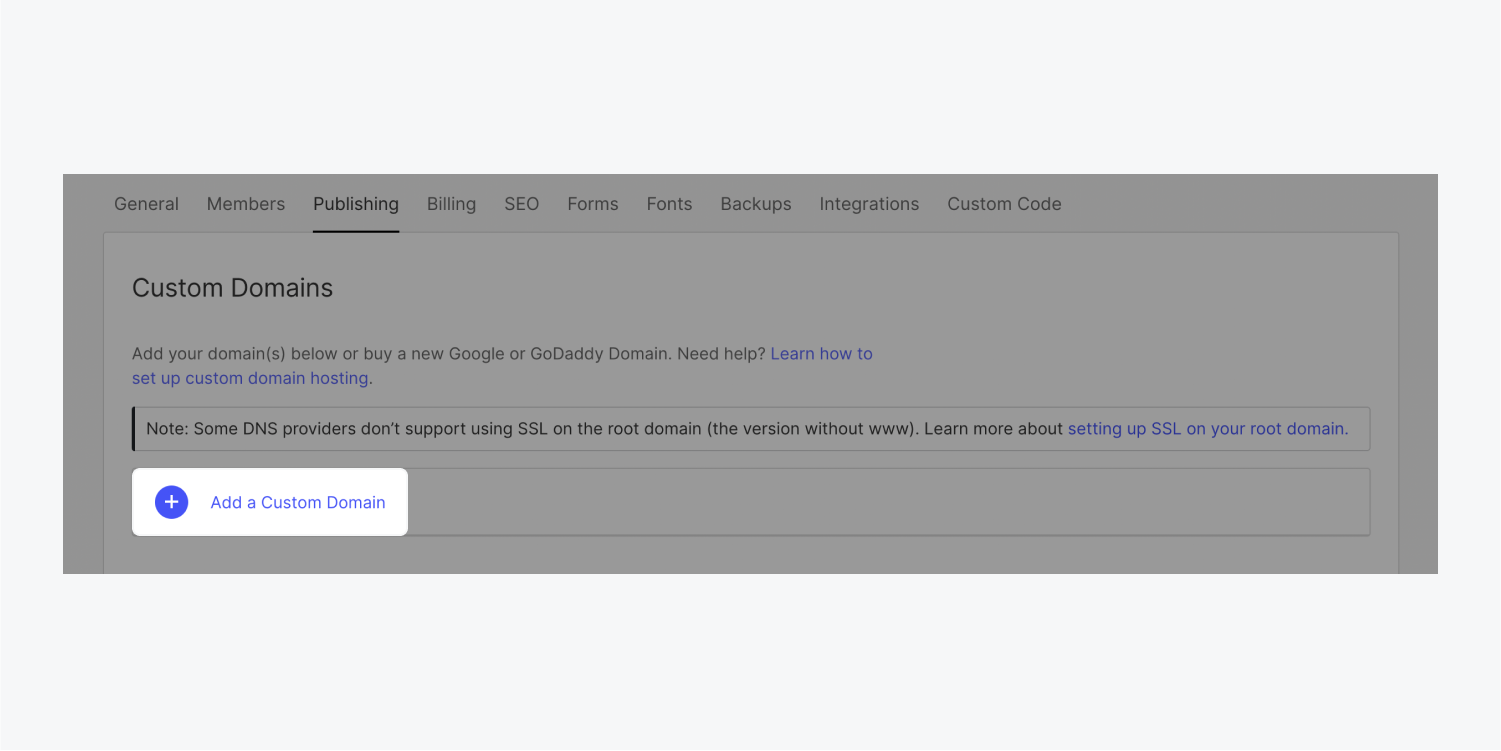Screen dimensions: 1501x751
Task: Open the Fonts tab
Action: pos(669,204)
